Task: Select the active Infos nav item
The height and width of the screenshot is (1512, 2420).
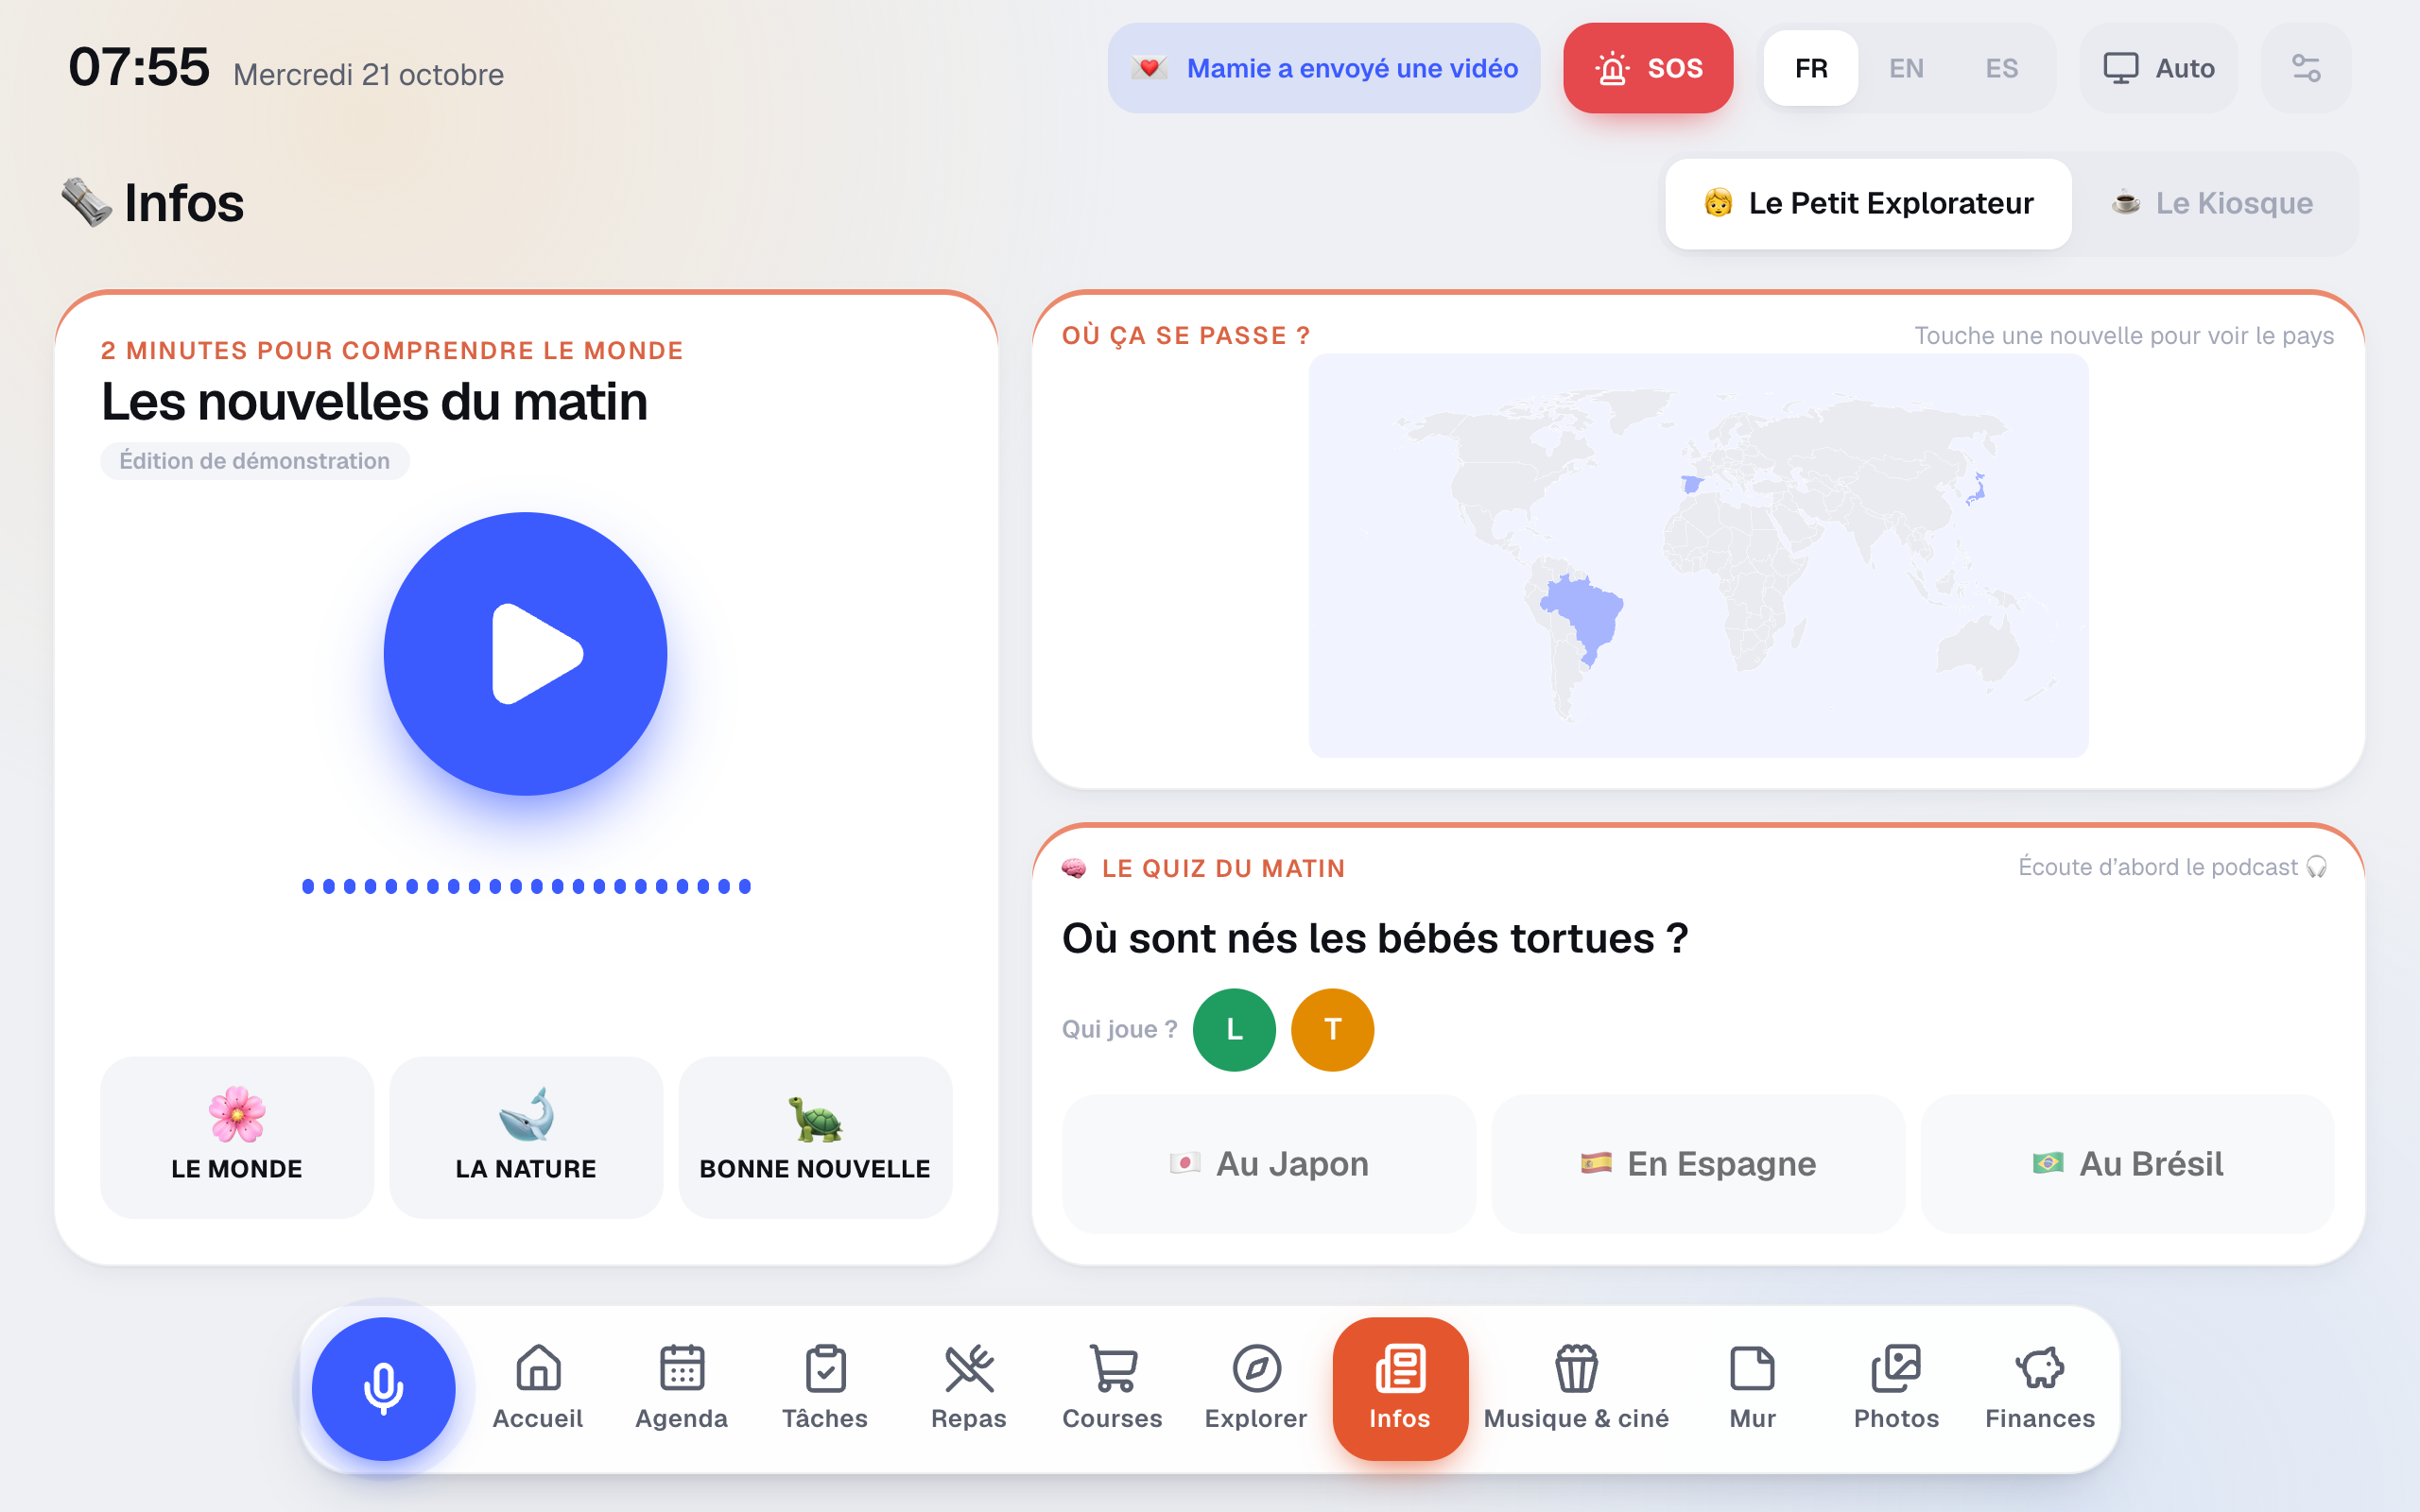Action: [x=1400, y=1388]
